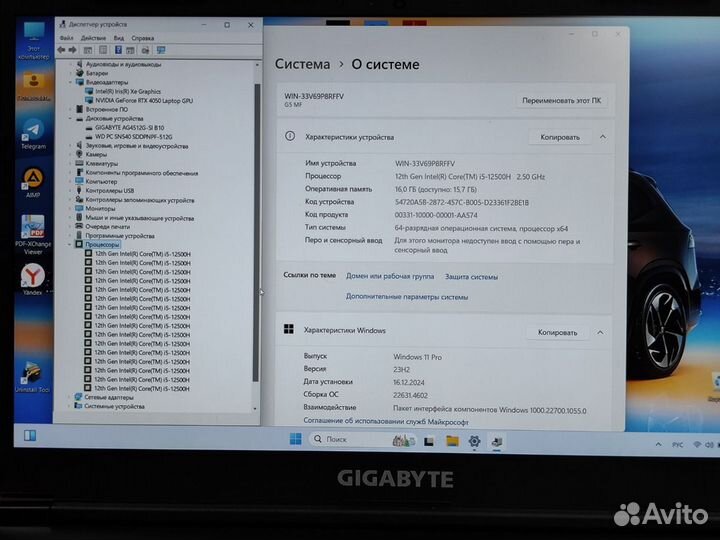Open Защита системы link
The height and width of the screenshot is (540, 720).
(x=471, y=276)
